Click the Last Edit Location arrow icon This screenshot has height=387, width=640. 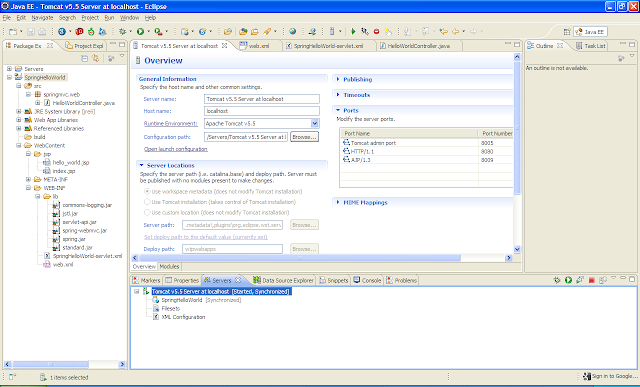[x=443, y=31]
